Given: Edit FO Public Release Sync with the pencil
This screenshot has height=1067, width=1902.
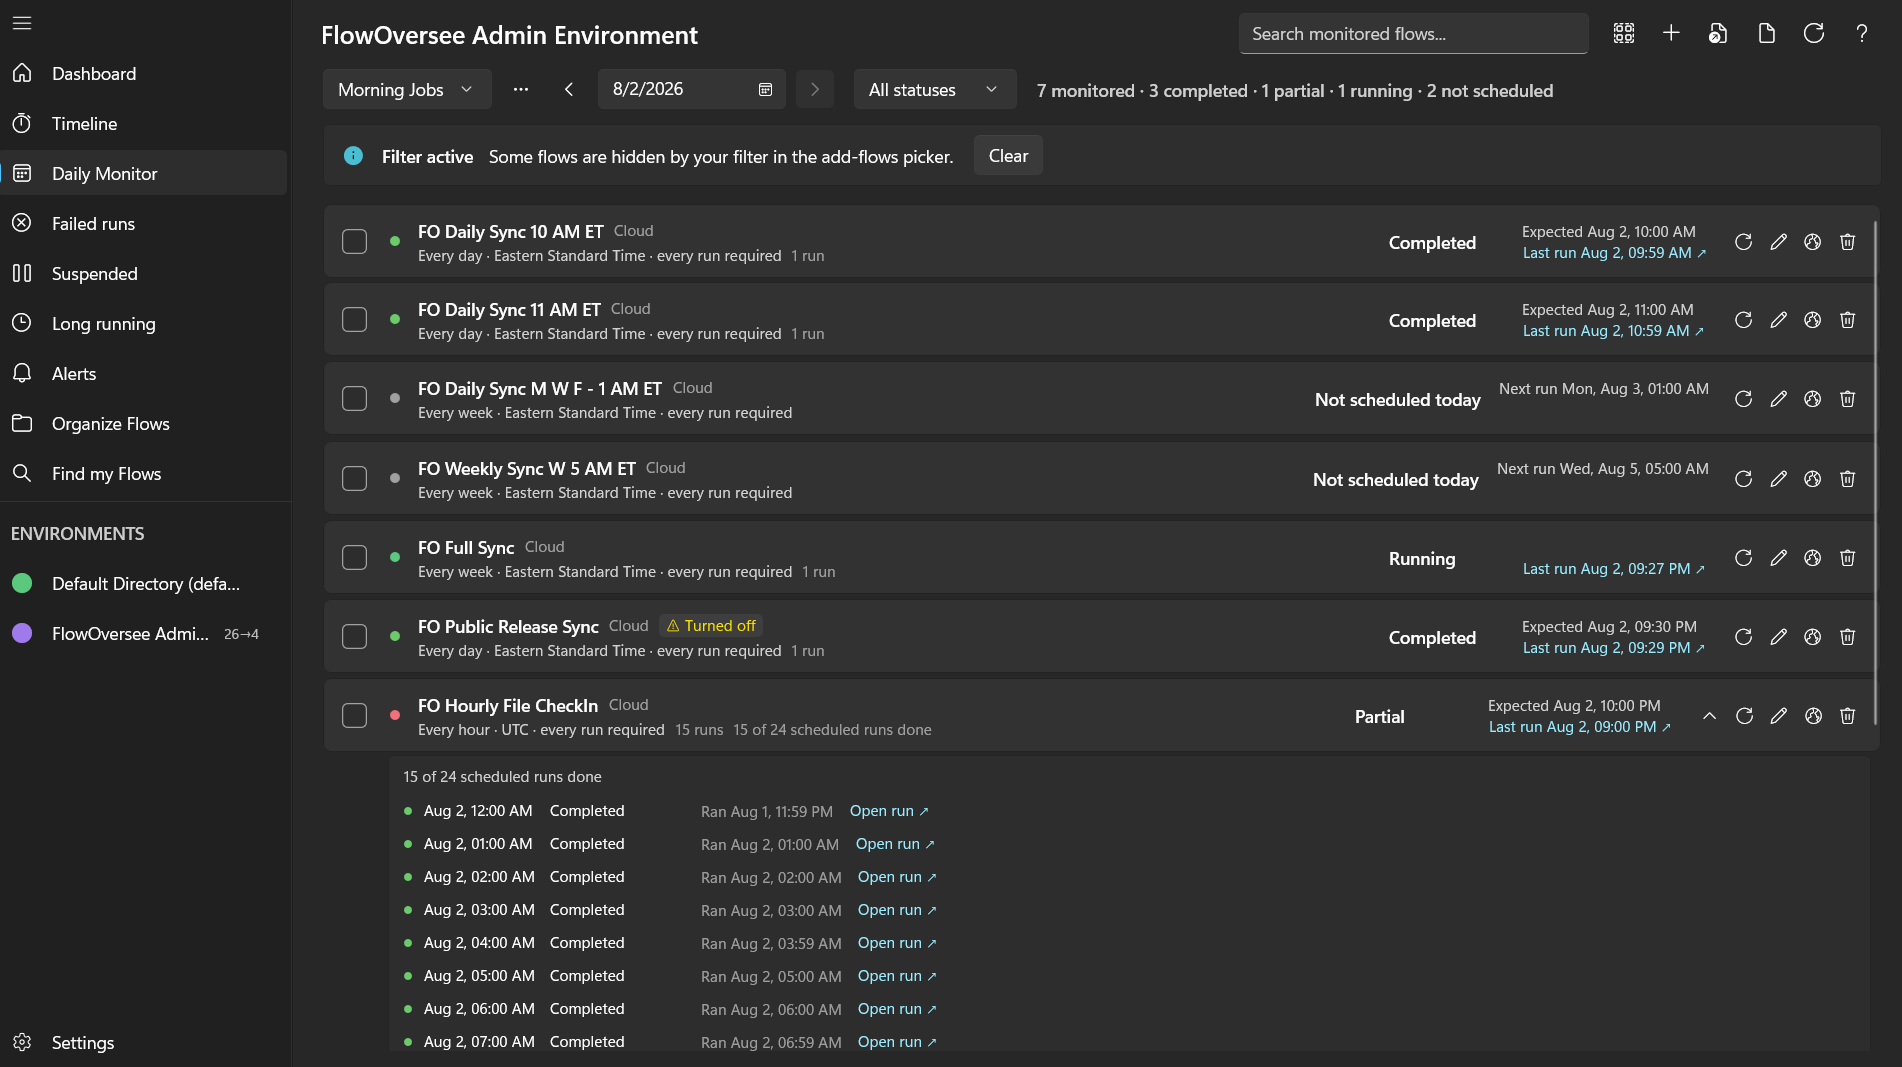Looking at the screenshot, I should (1778, 637).
